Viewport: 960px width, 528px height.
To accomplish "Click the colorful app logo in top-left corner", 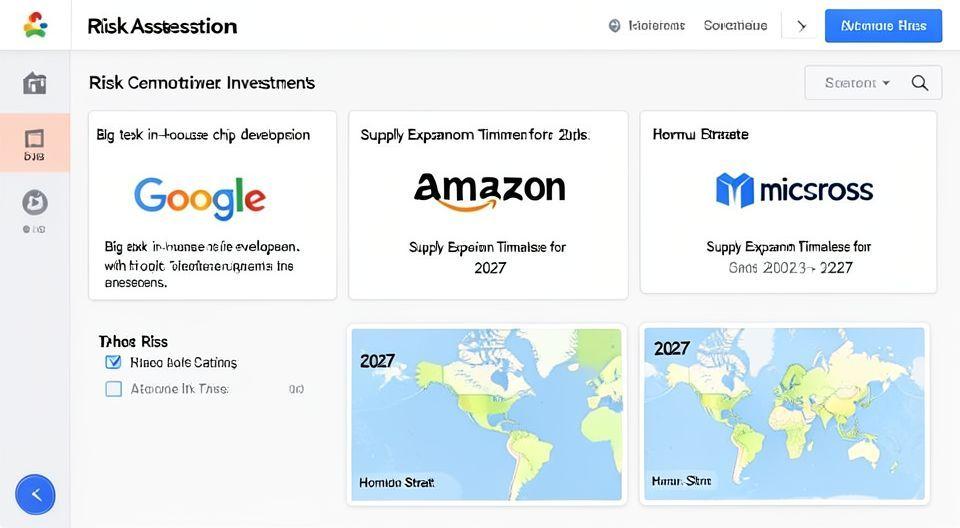I will point(35,25).
